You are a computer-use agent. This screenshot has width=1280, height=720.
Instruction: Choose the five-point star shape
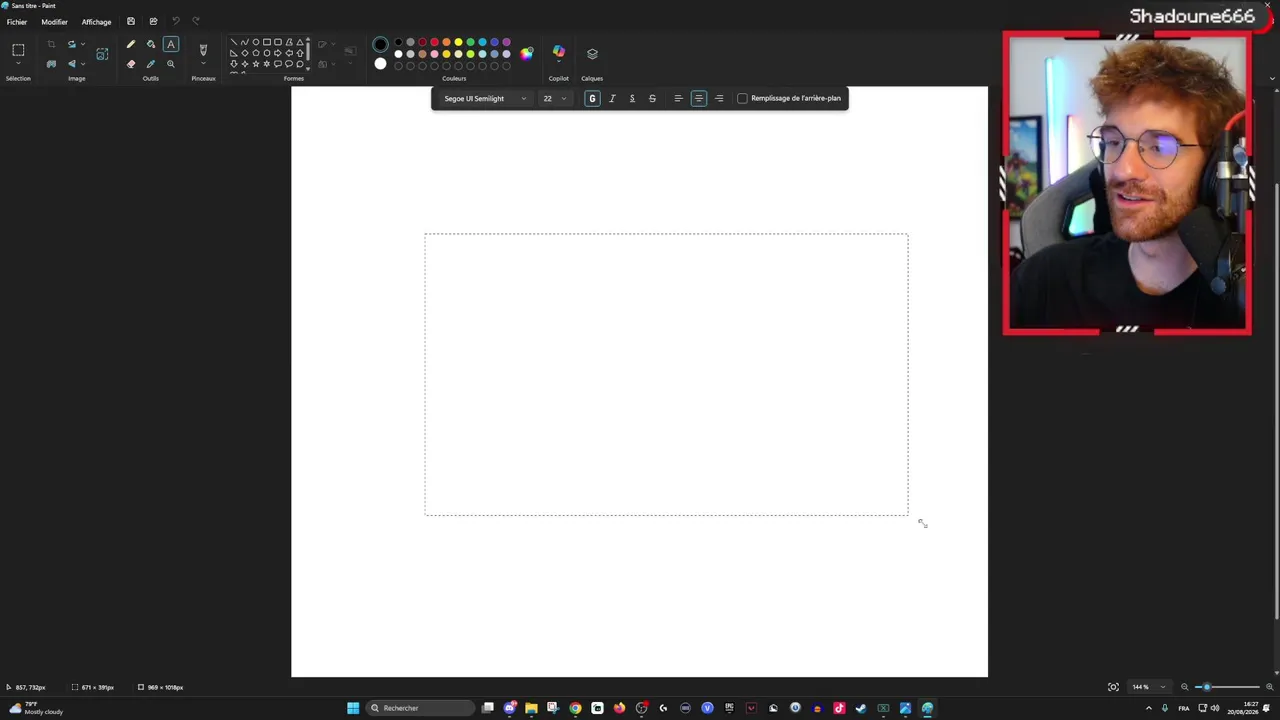(x=256, y=64)
